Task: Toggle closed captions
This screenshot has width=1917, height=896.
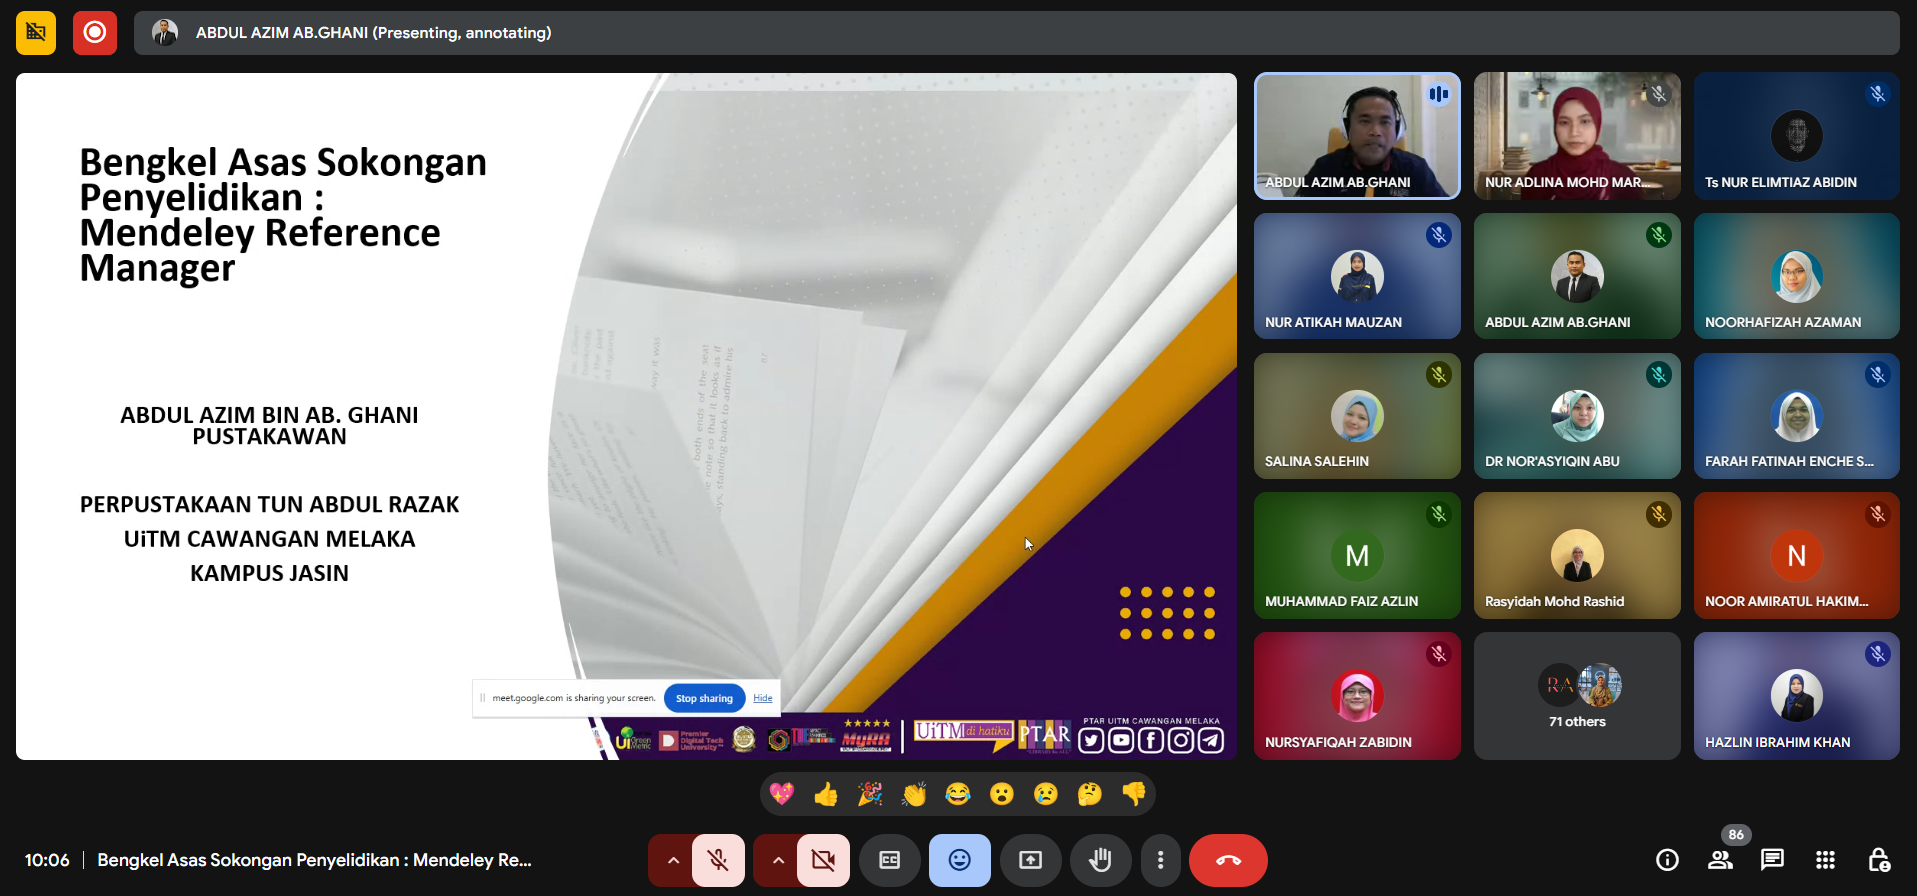Action: click(x=890, y=860)
